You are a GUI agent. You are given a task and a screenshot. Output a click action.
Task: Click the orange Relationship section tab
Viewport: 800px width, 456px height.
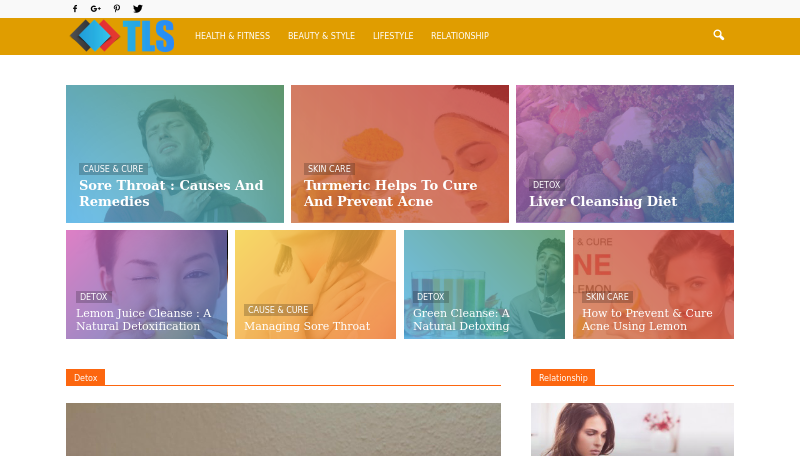coord(563,377)
